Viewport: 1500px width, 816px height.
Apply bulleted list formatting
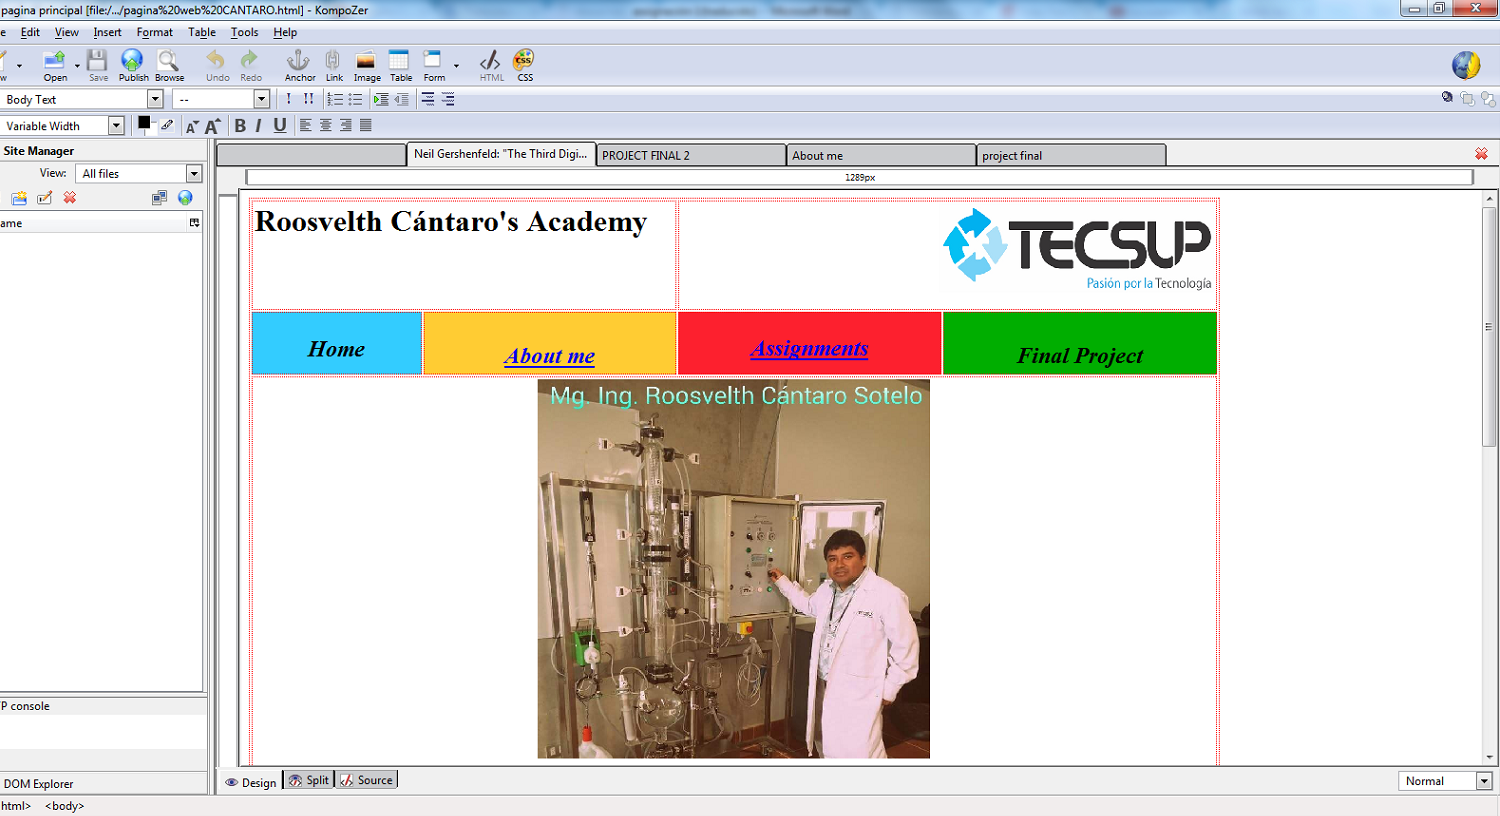tap(355, 99)
